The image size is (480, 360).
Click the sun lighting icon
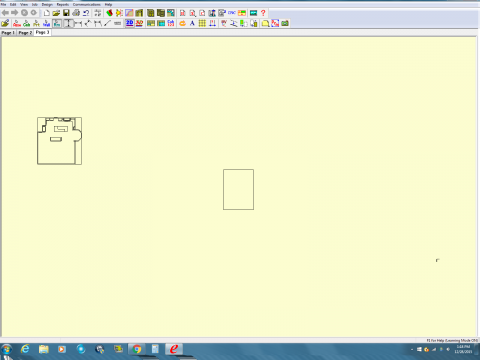point(119,13)
